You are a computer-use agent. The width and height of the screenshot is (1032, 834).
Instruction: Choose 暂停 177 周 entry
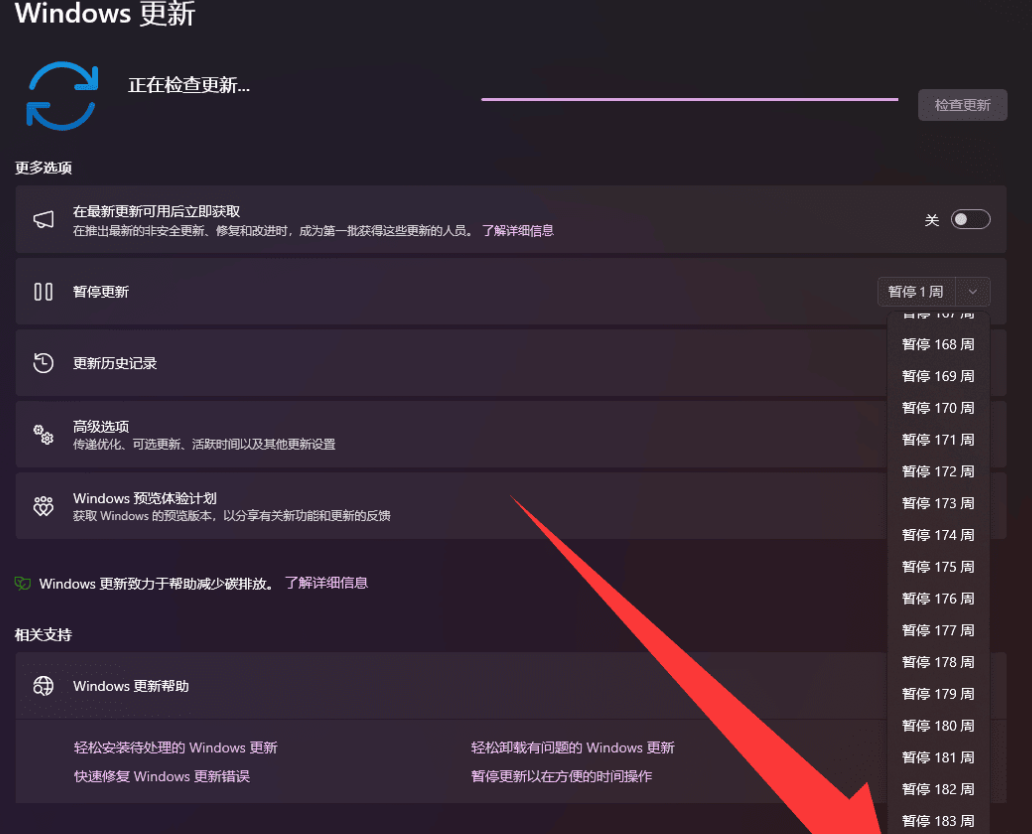(x=938, y=630)
